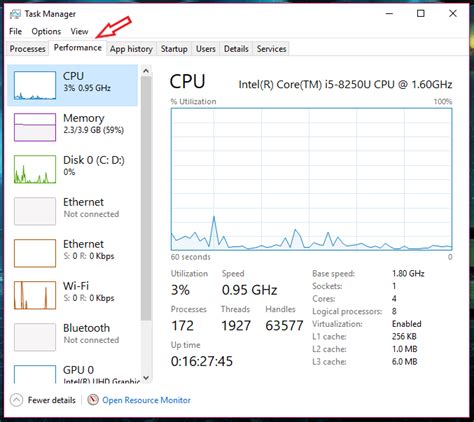The width and height of the screenshot is (474, 422).
Task: Open the Details tab
Action: [236, 49]
